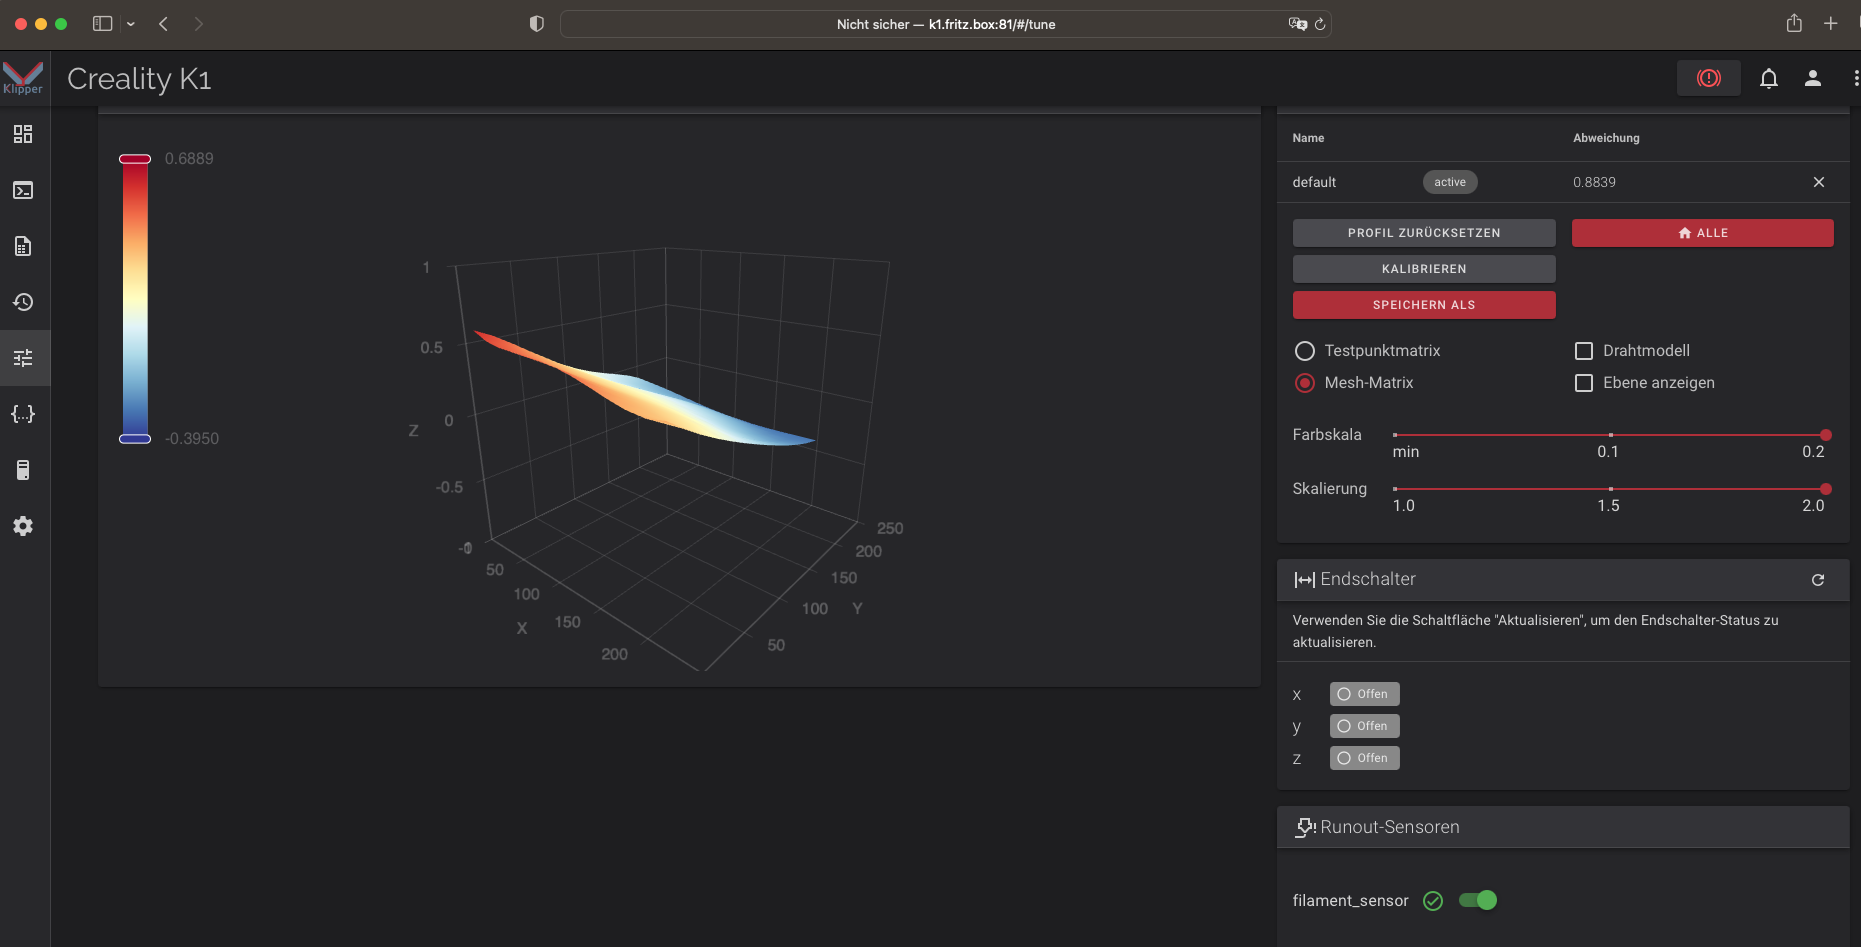
Task: Click the Endschalter panel title
Action: tap(1368, 579)
